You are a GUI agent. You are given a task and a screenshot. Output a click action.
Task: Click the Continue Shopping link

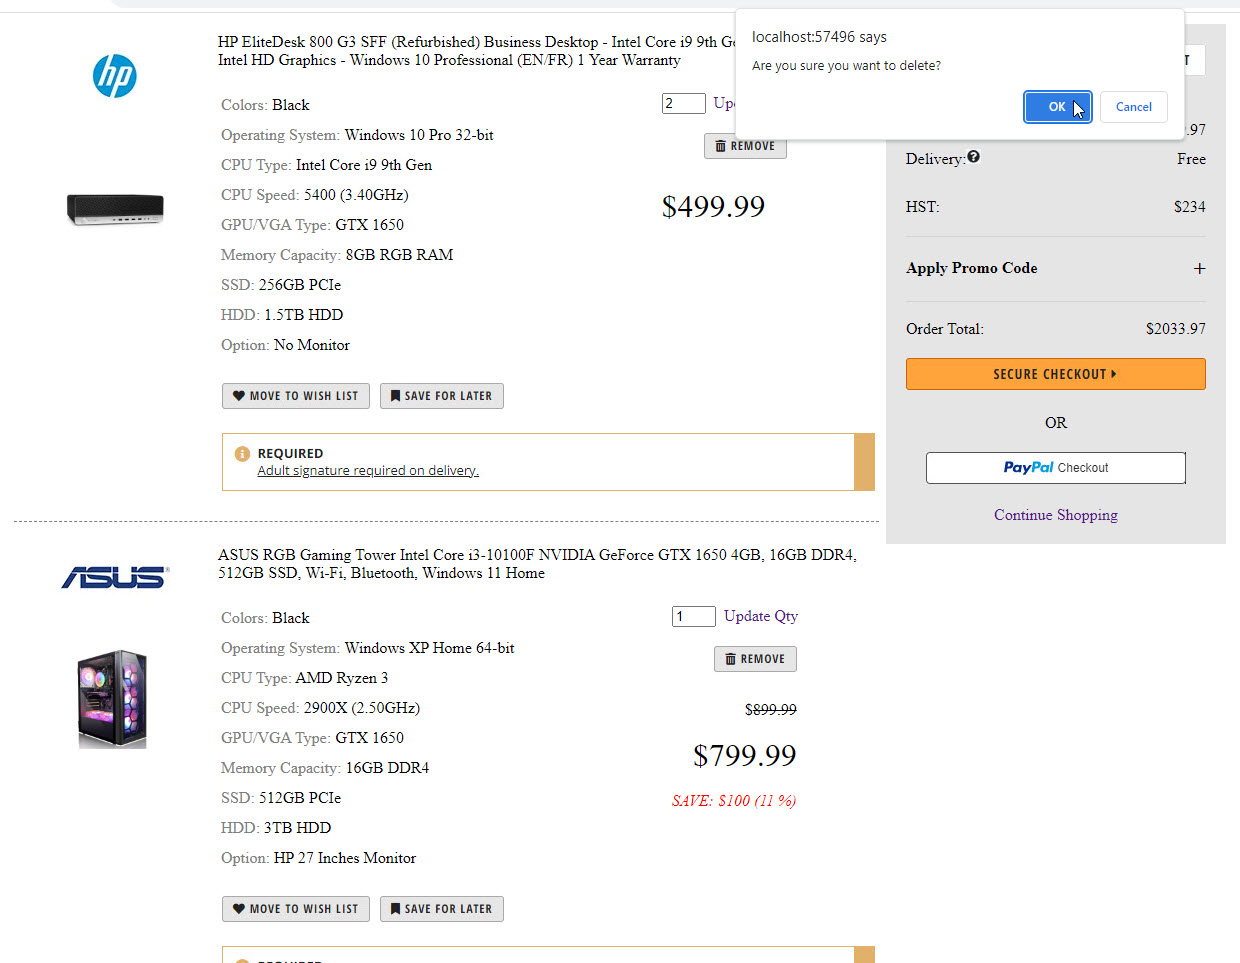[x=1055, y=515]
